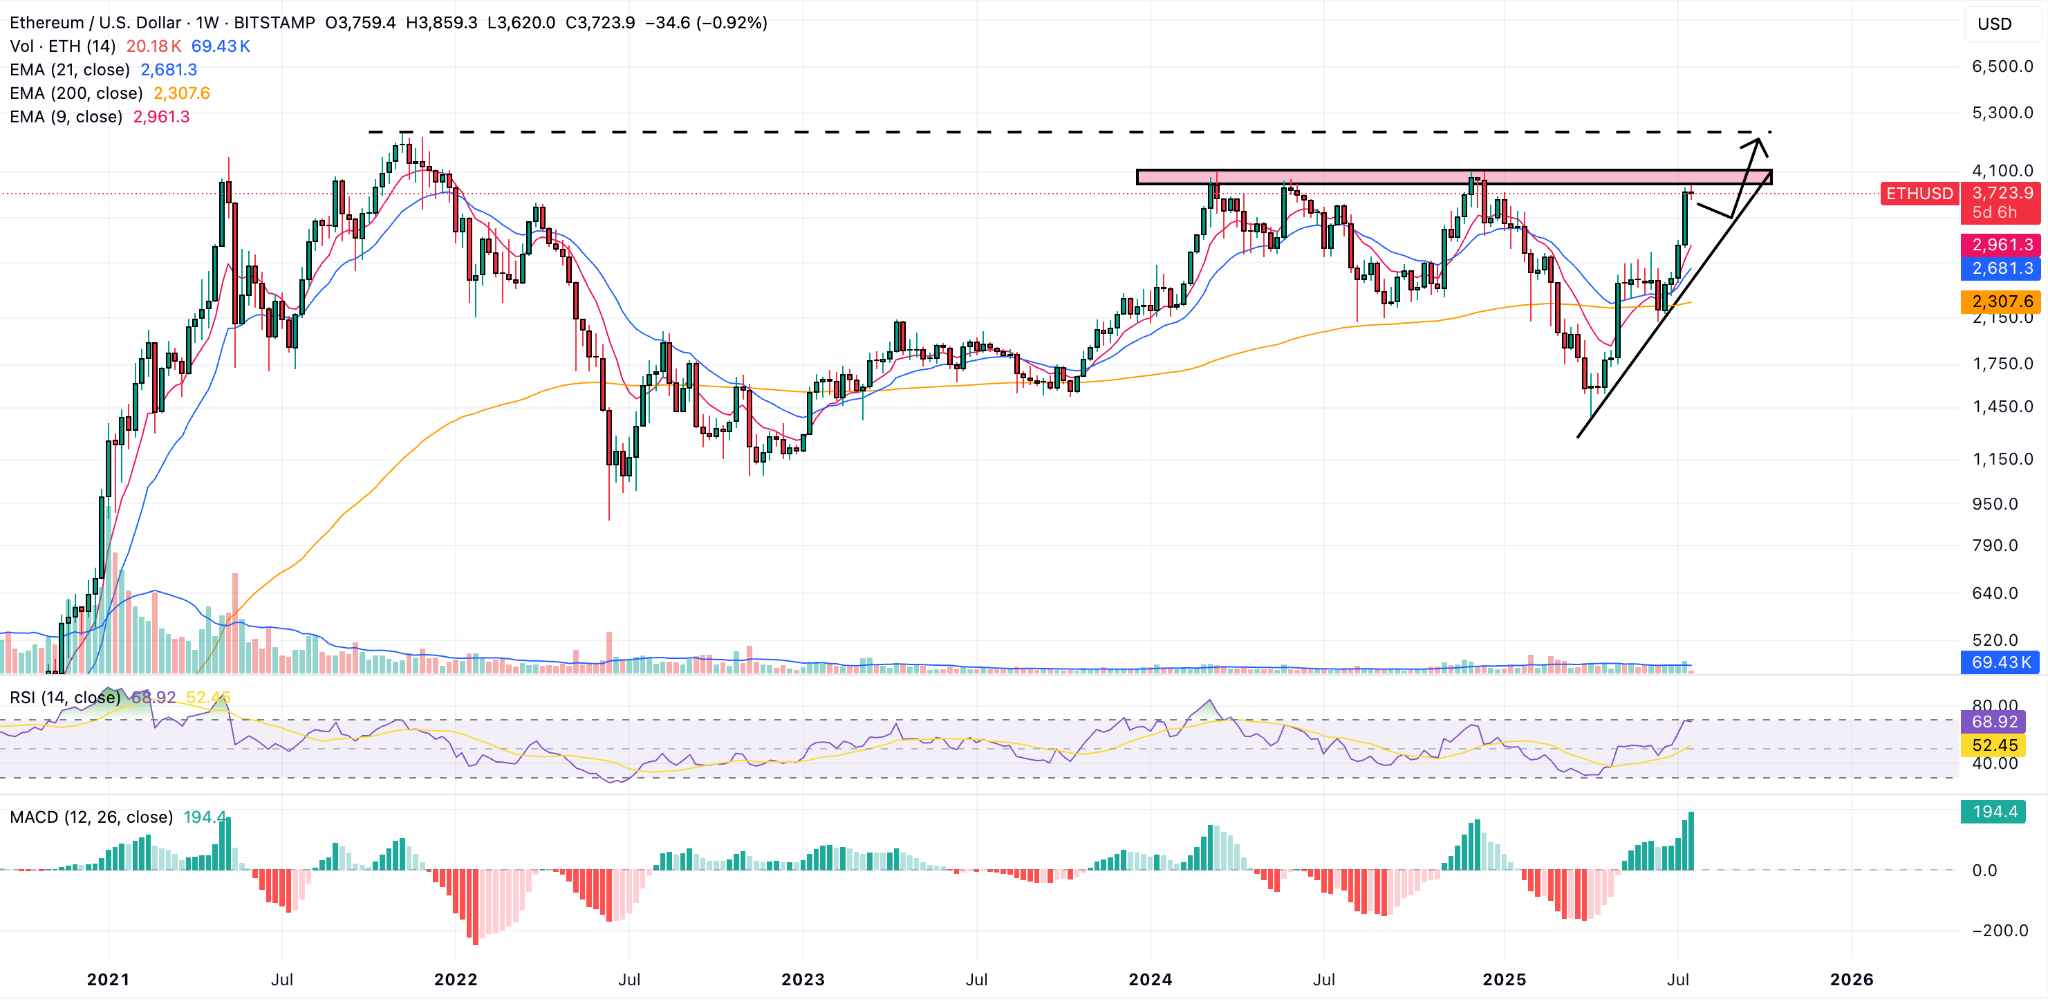
Task: Select the EMA (200, close) indicator legend
Action: tap(76, 93)
